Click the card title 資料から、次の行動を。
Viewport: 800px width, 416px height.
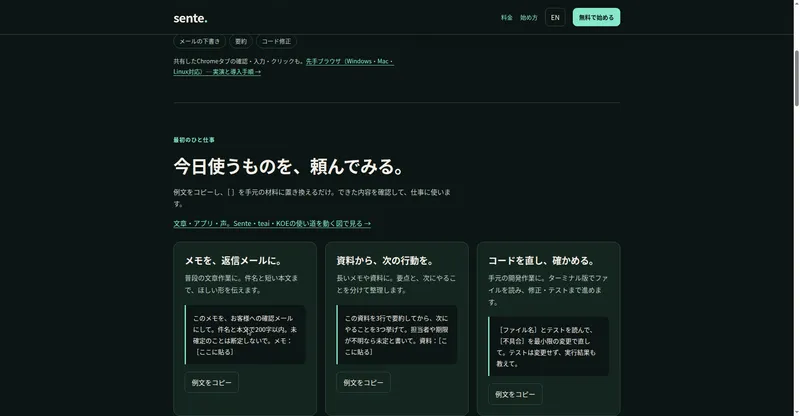click(x=386, y=261)
